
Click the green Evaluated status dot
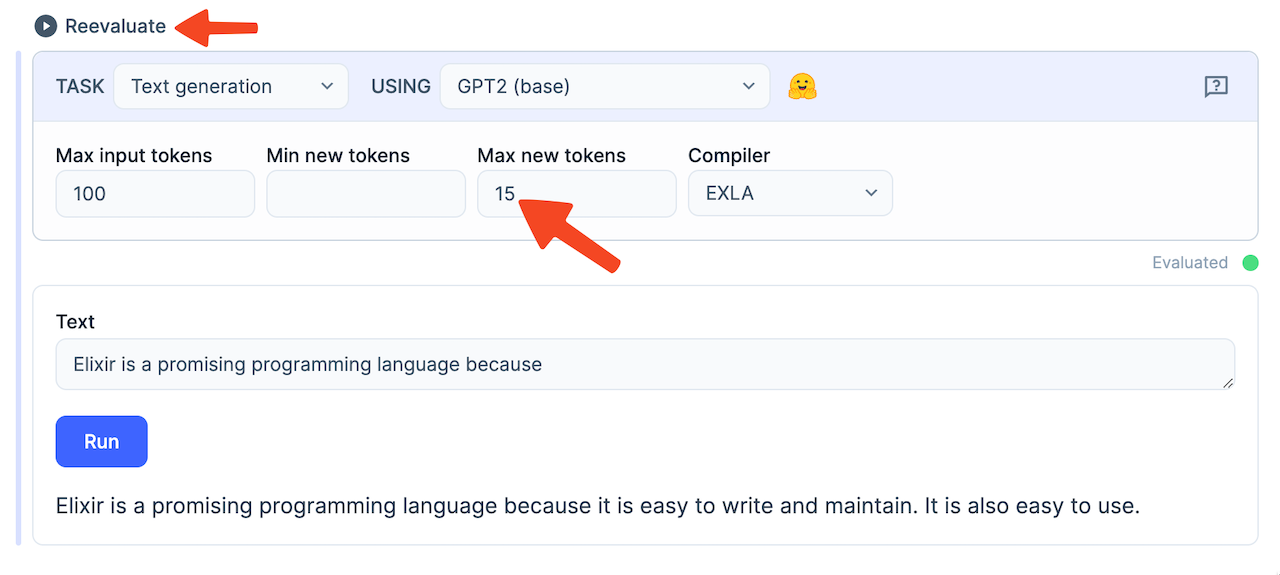pyautogui.click(x=1250, y=263)
